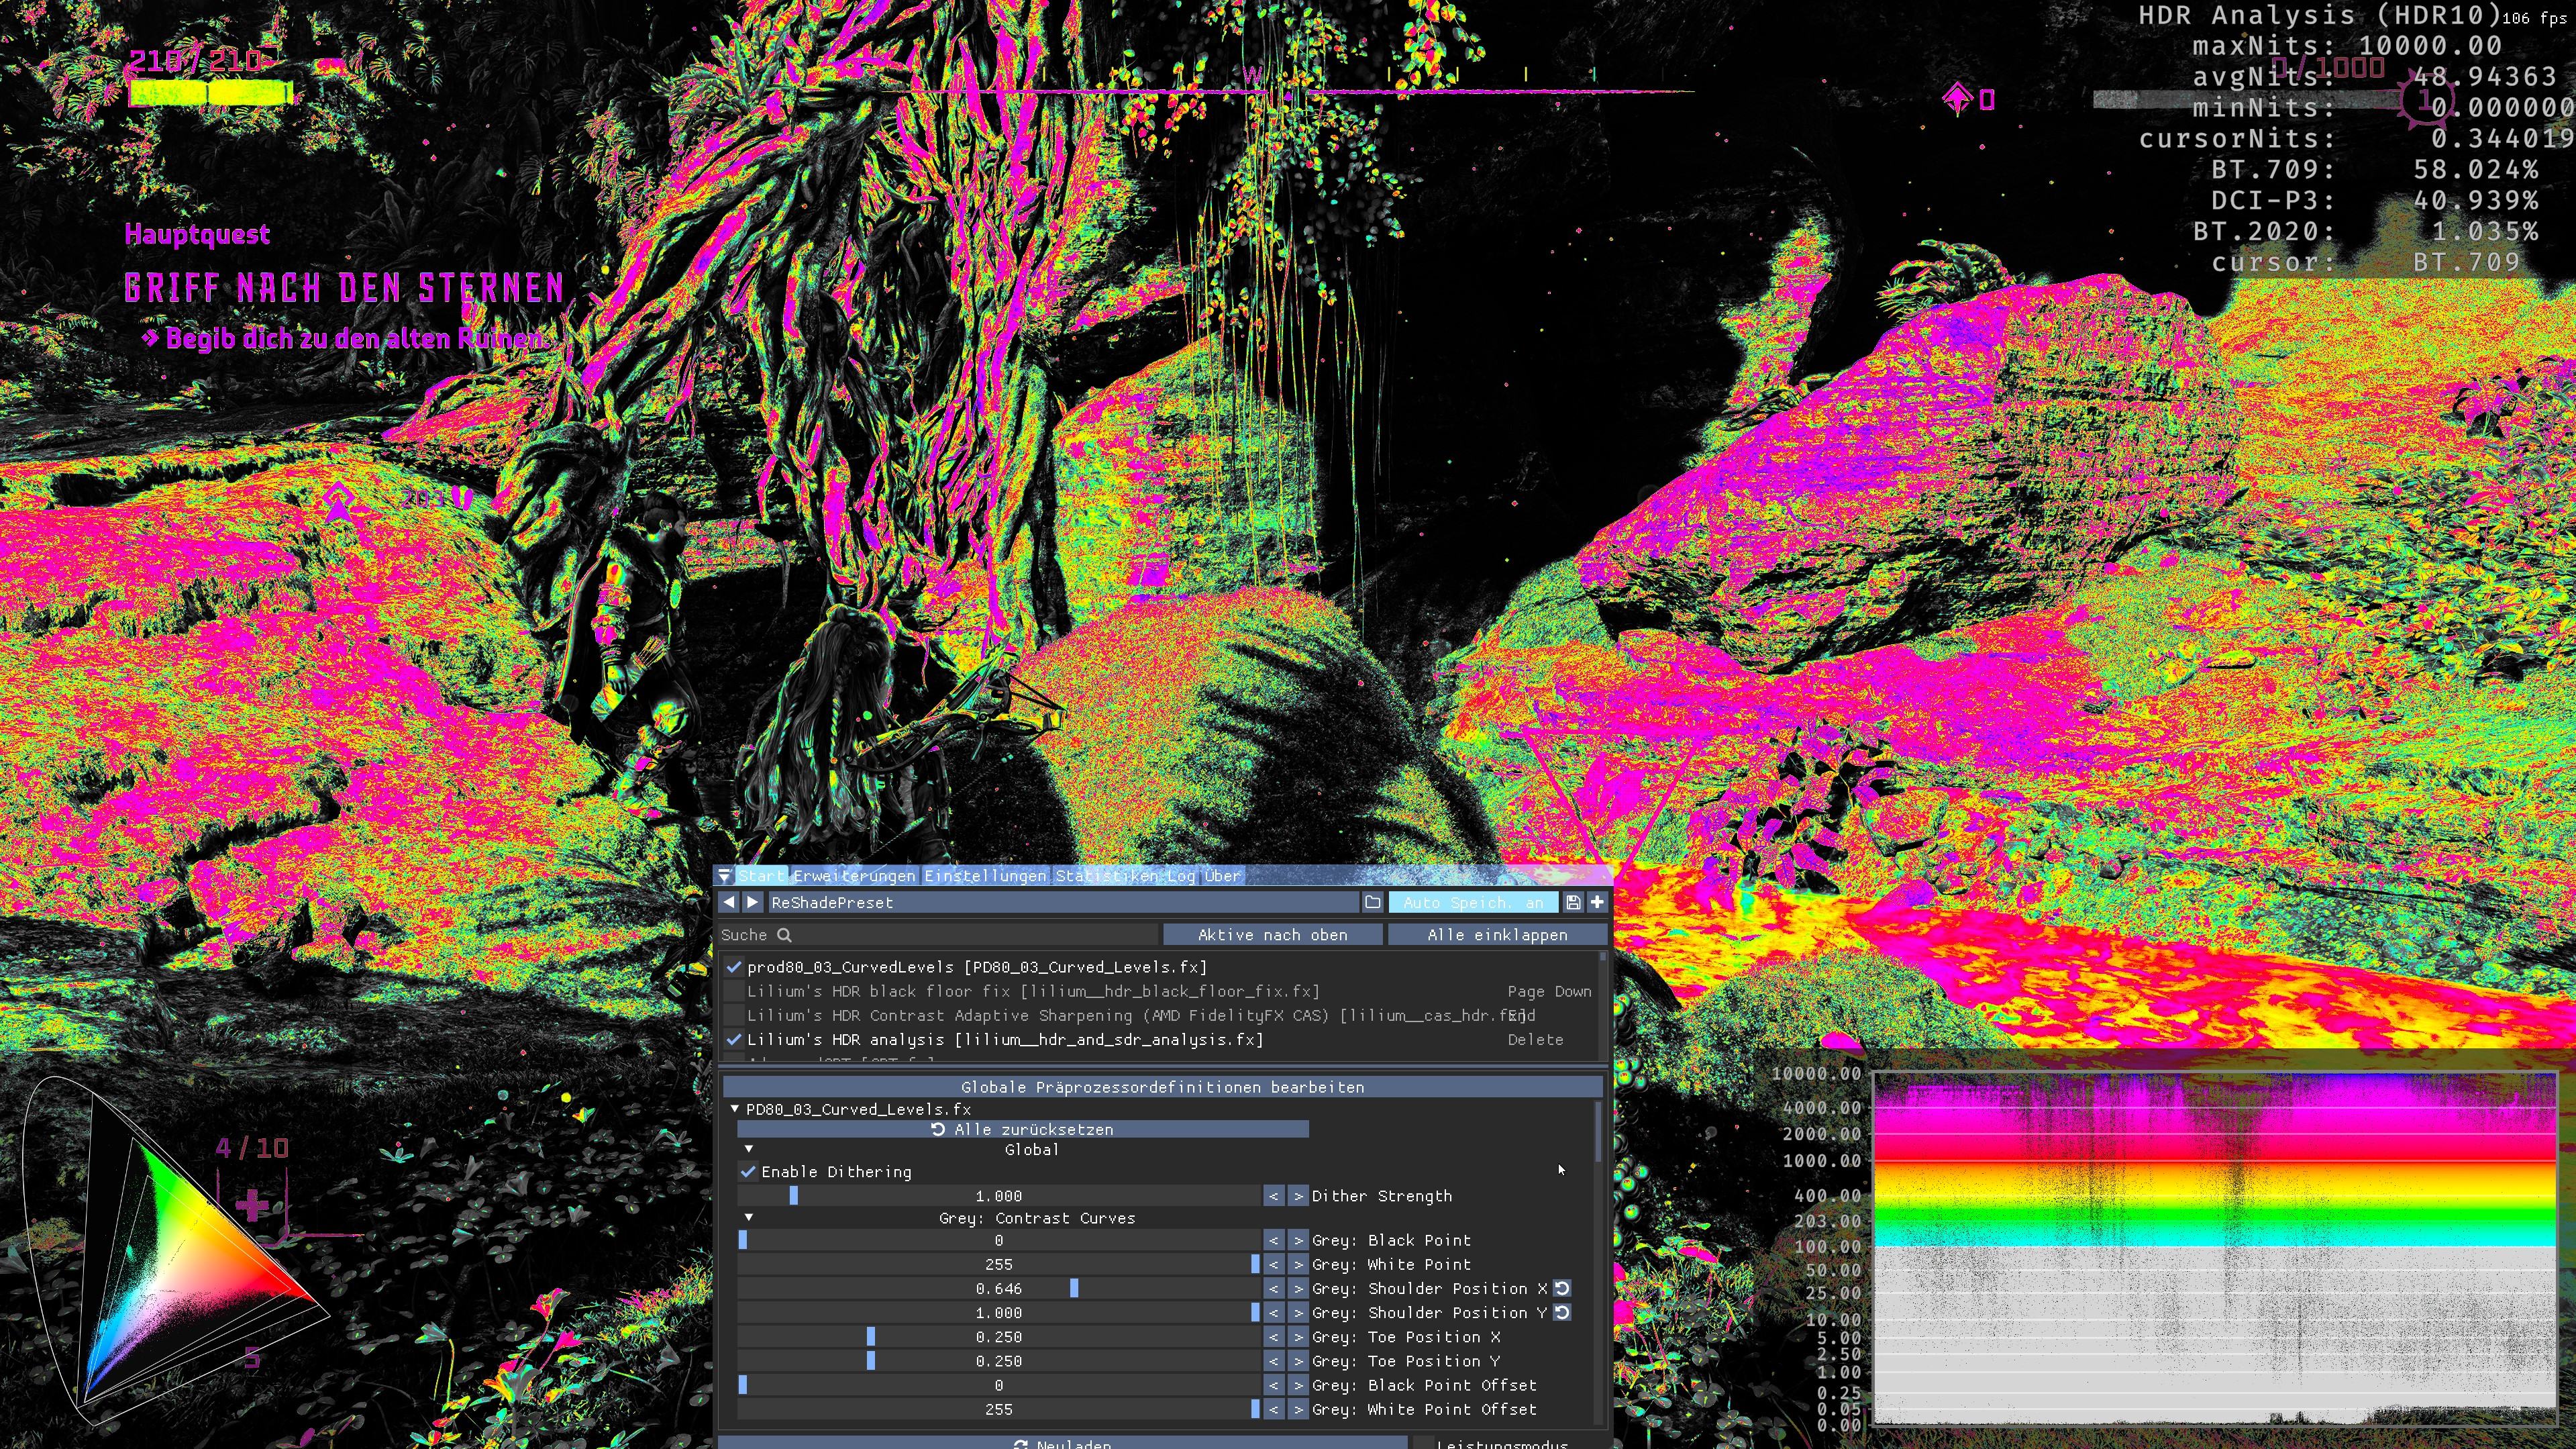Image resolution: width=2576 pixels, height=1449 pixels.
Task: Reset Grey: Shoulder Position Y to default
Action: click(x=1563, y=1313)
